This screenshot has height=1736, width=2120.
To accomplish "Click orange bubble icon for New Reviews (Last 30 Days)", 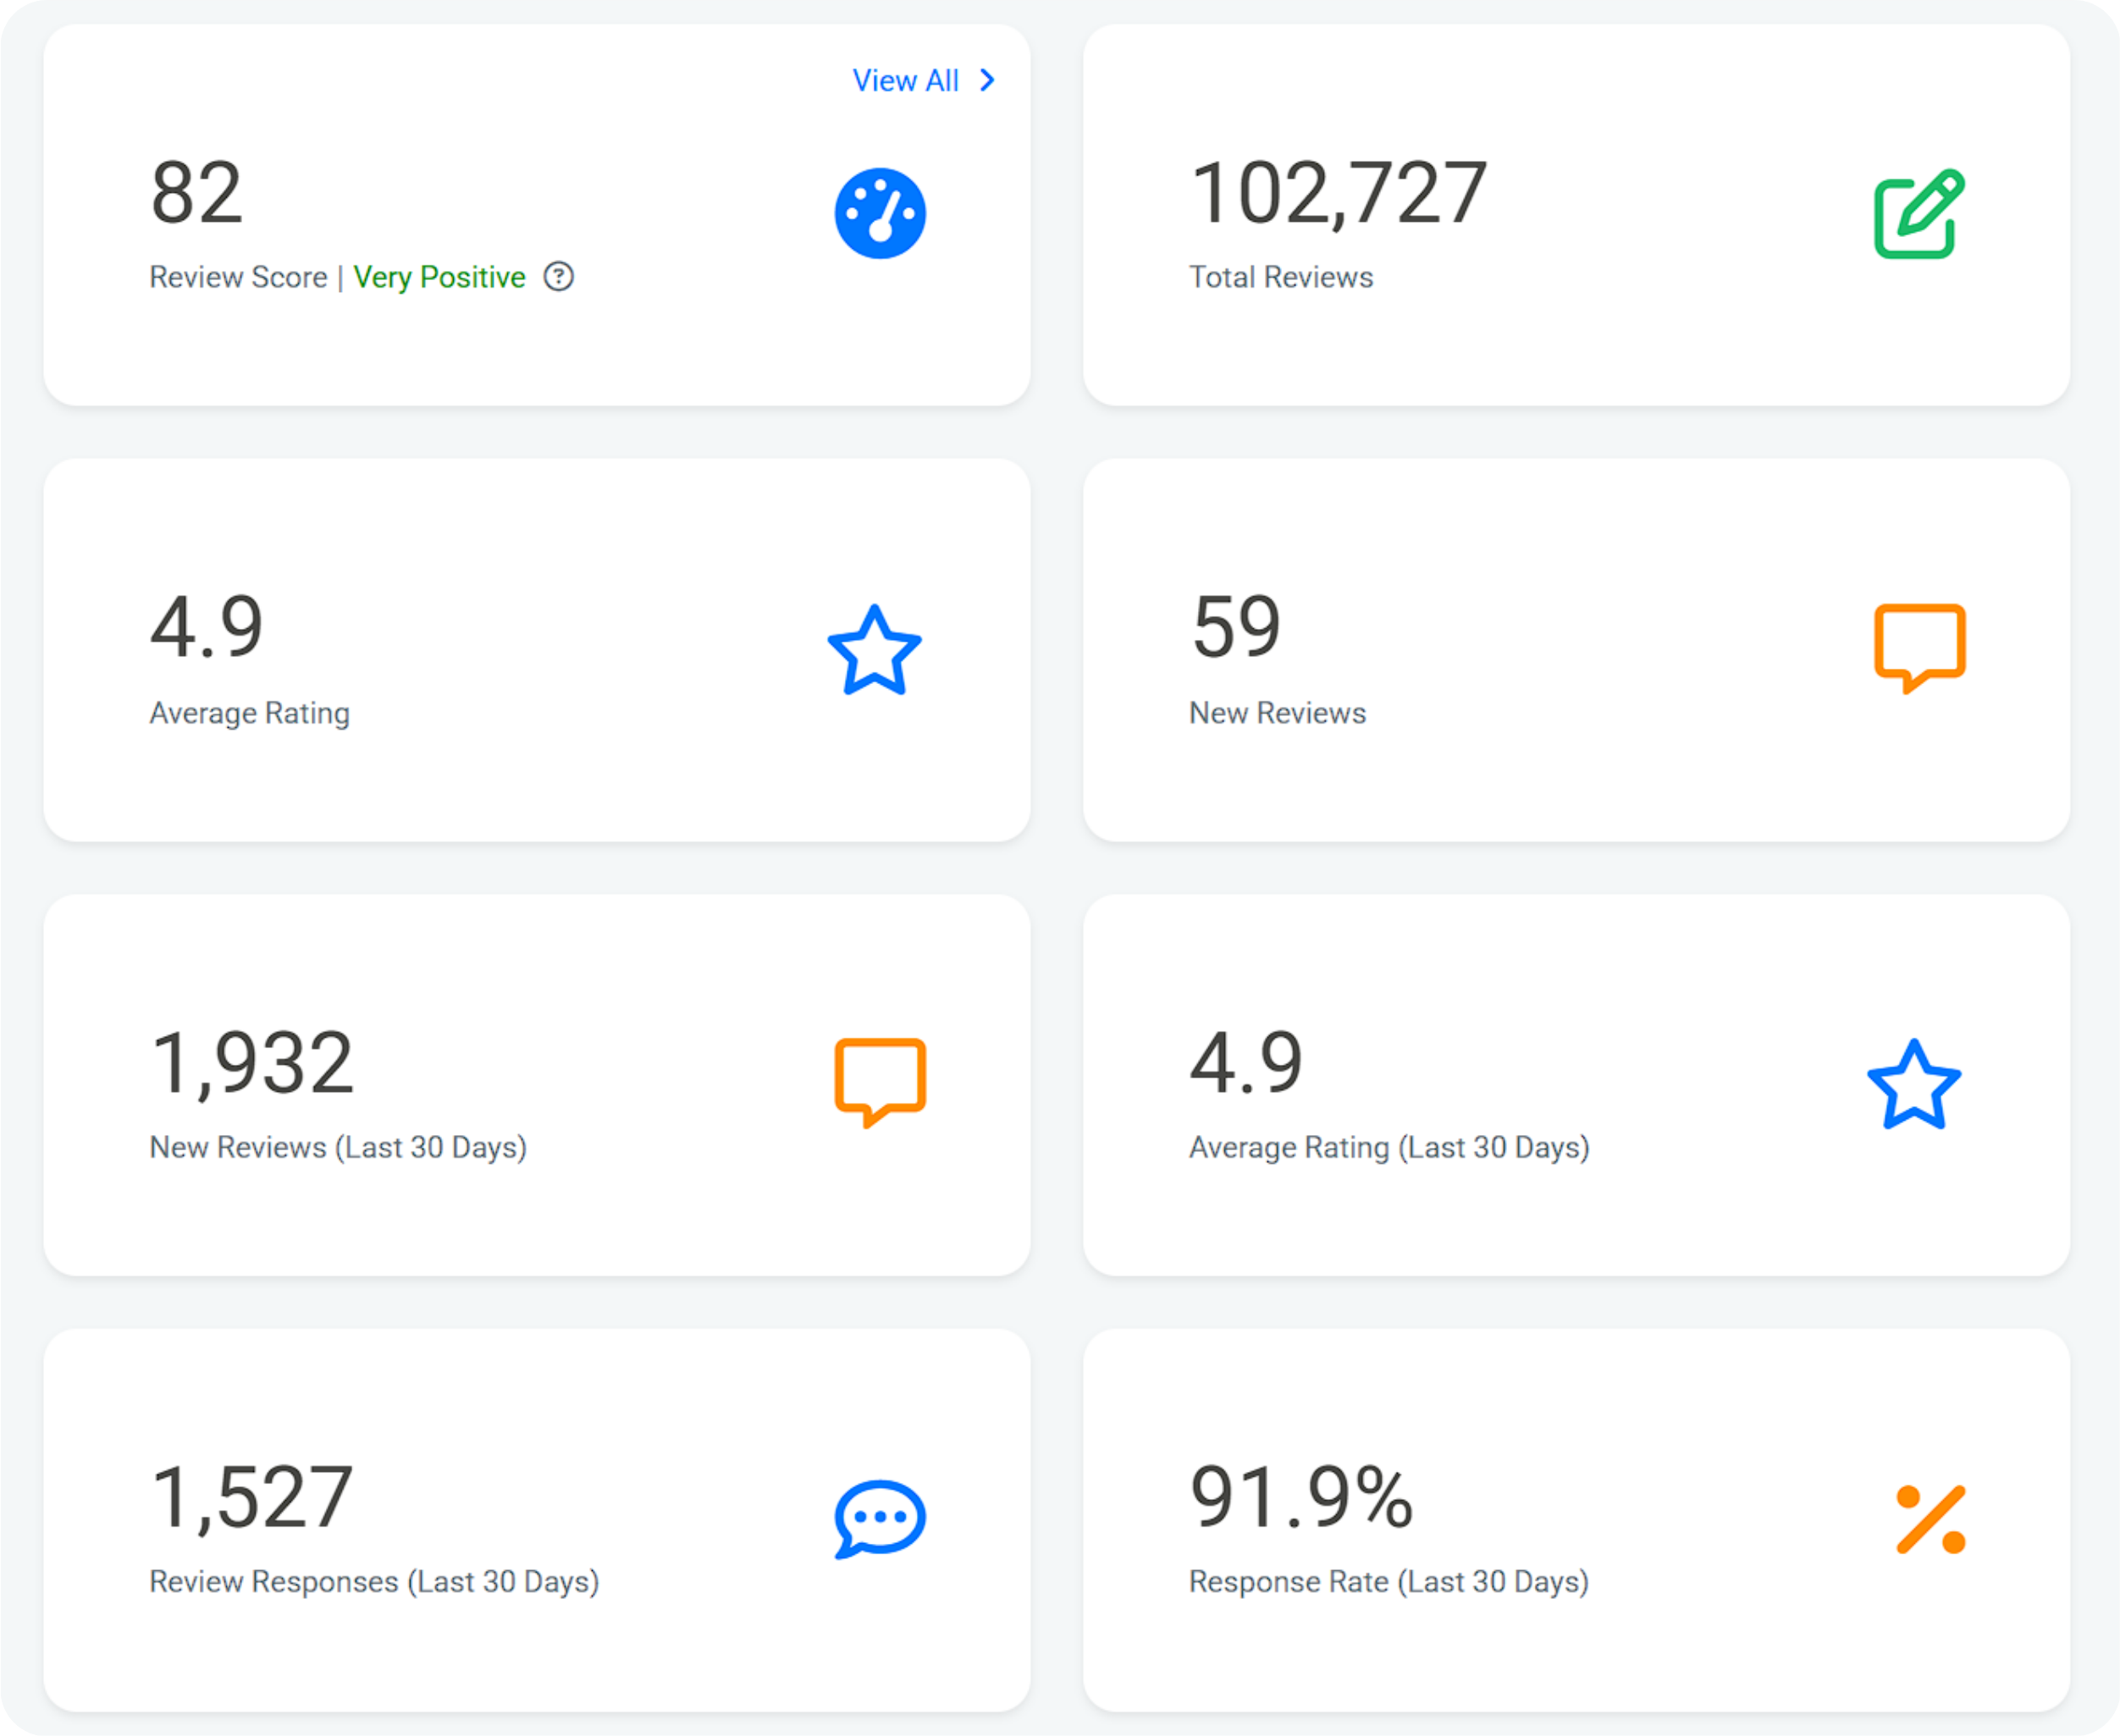I will 880,1083.
